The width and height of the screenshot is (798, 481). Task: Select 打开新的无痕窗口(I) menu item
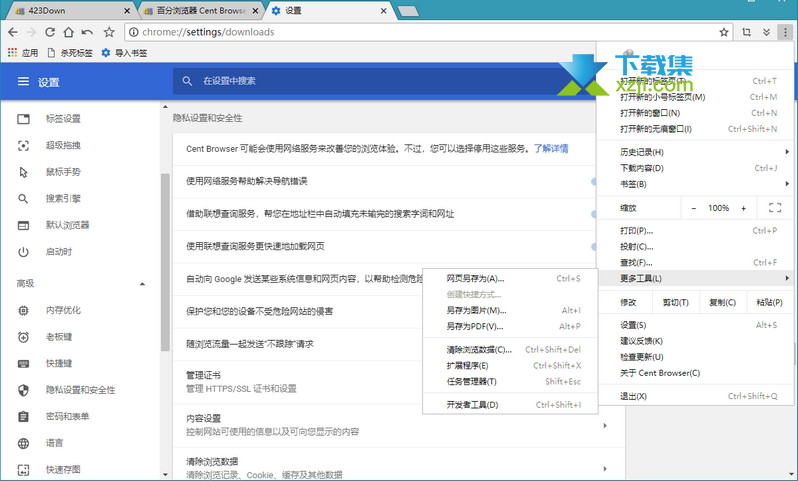[x=697, y=129]
